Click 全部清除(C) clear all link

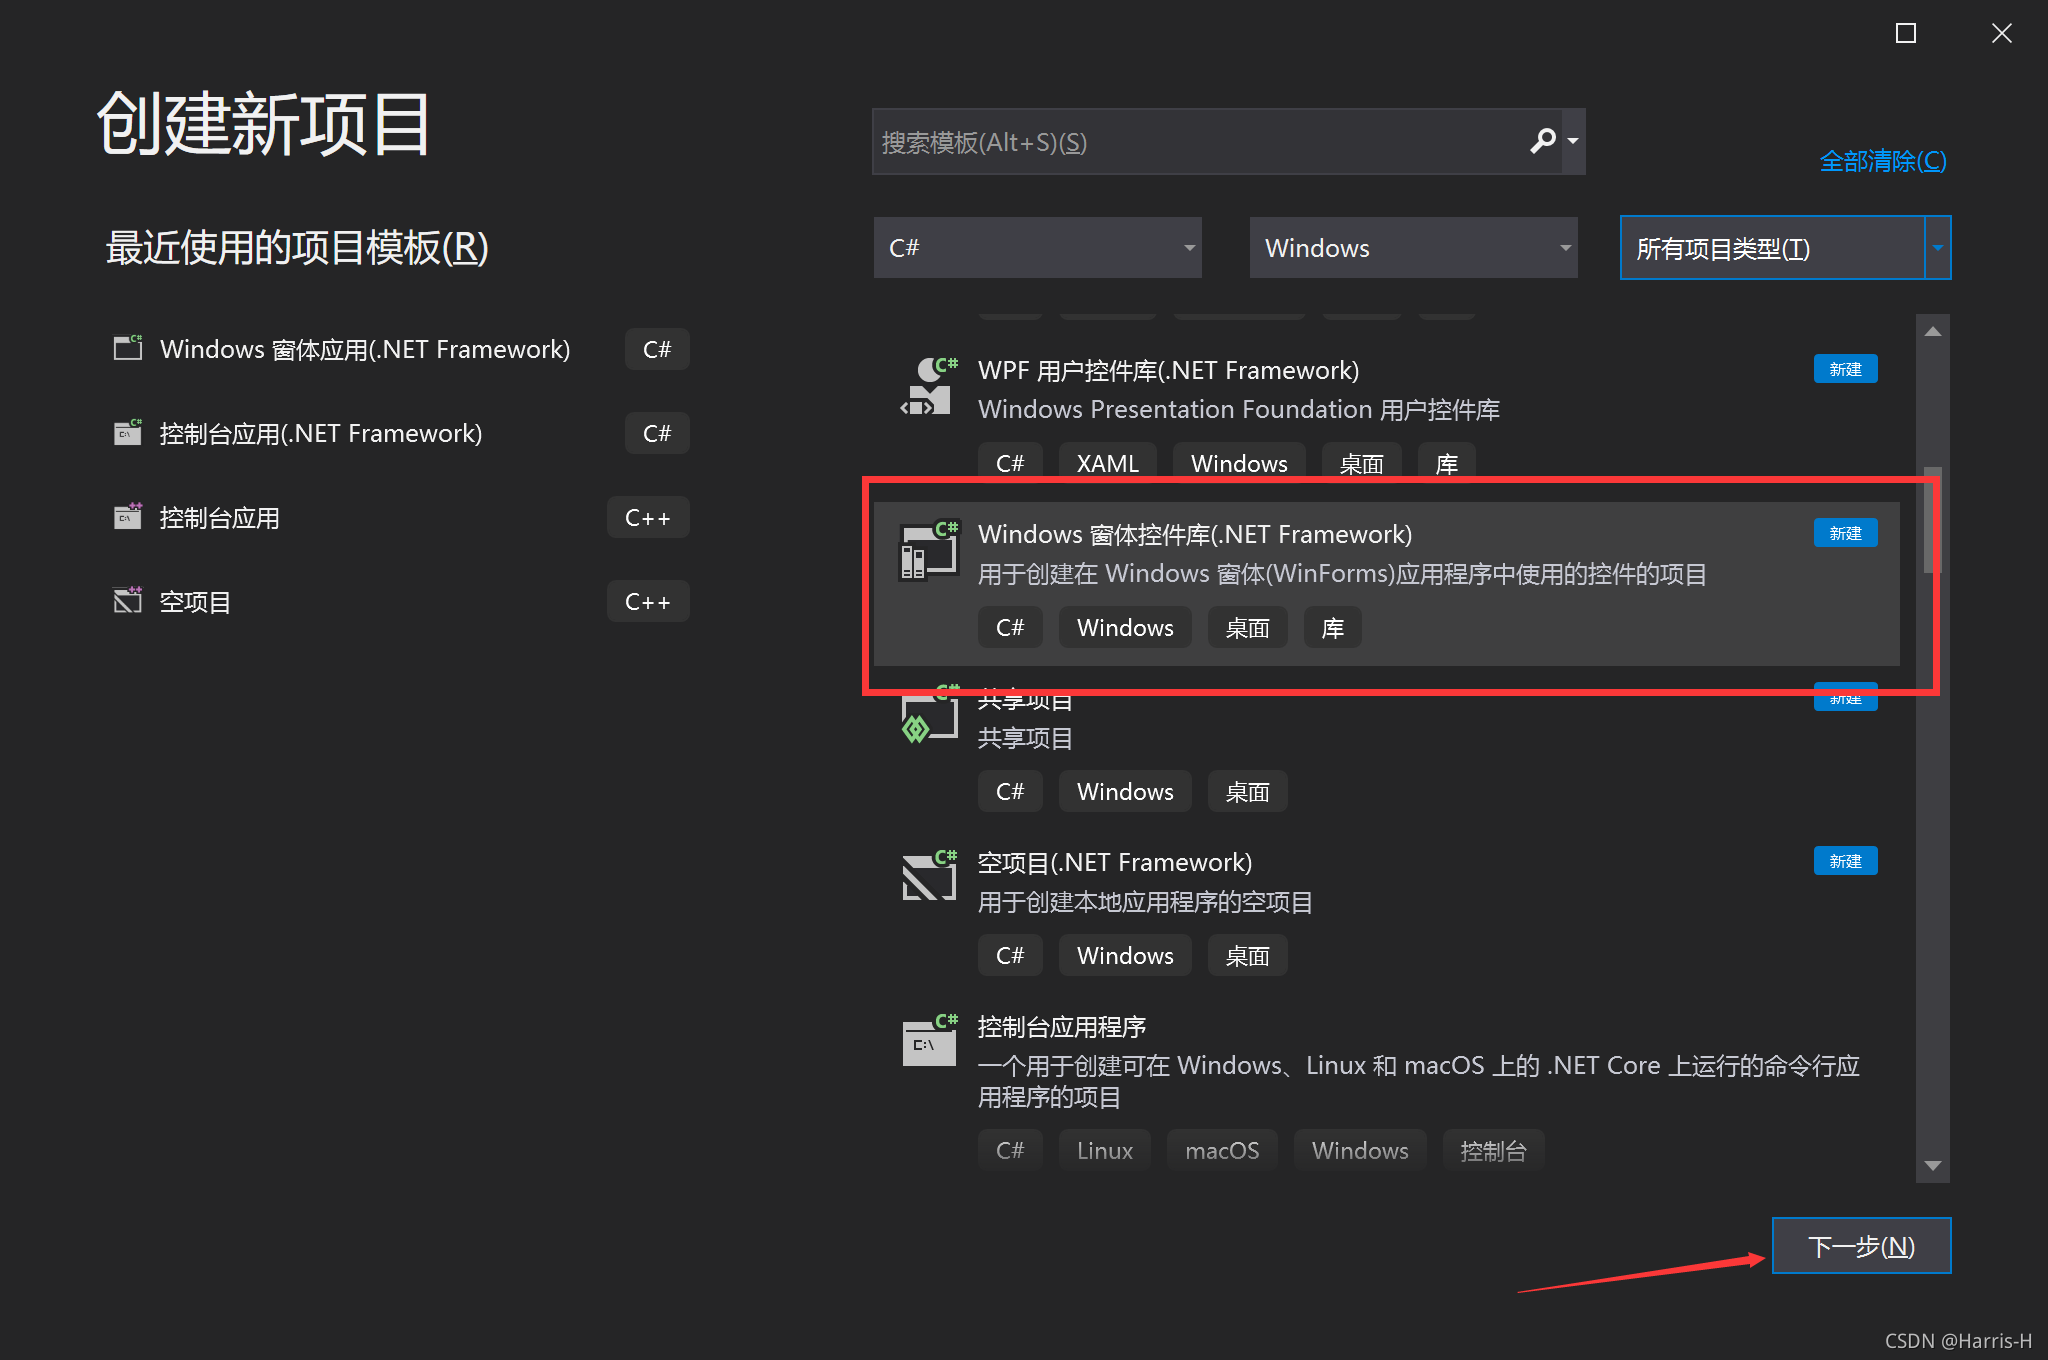[1882, 161]
